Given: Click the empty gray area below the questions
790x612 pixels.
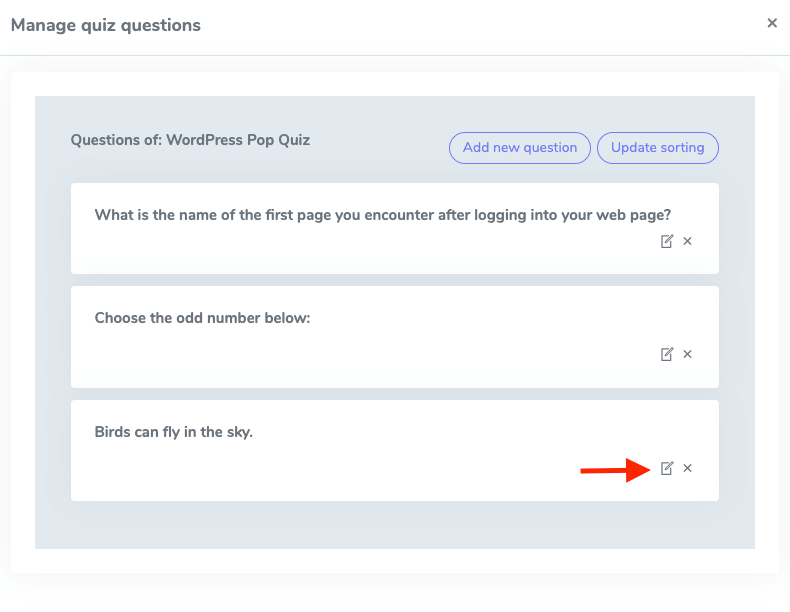Looking at the screenshot, I should 394,525.
